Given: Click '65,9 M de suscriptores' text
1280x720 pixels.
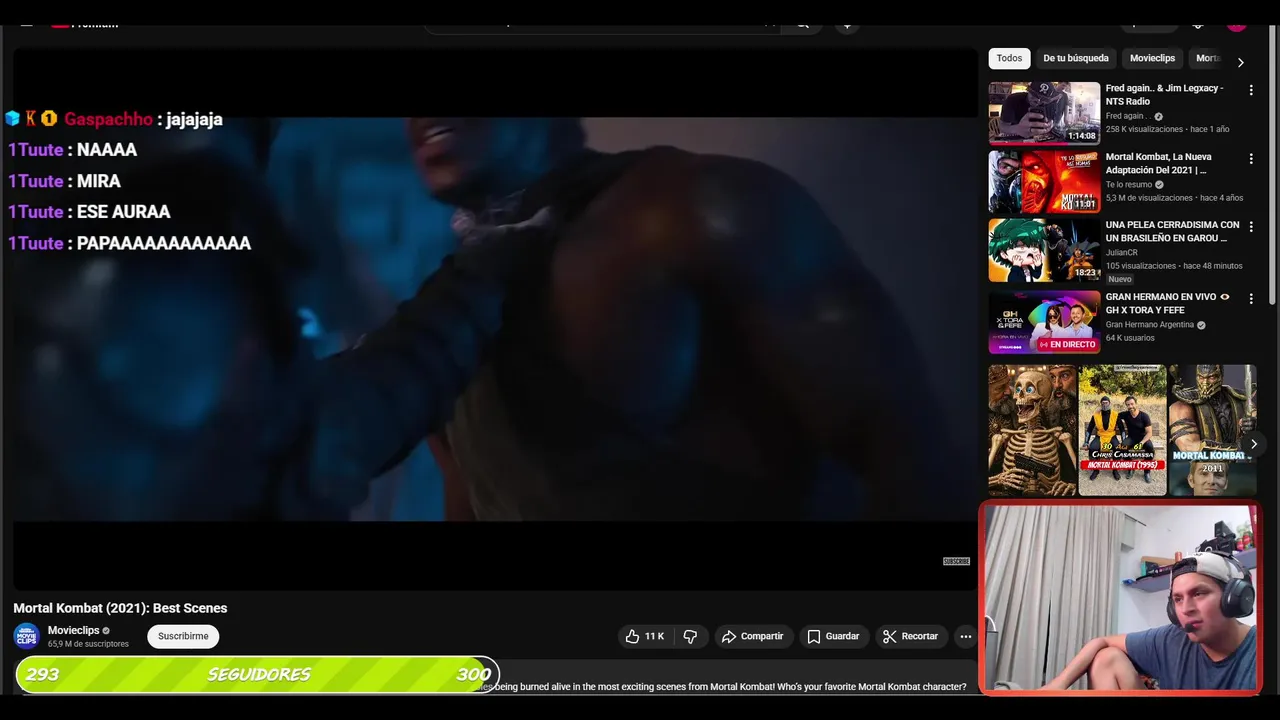Looking at the screenshot, I should (x=88, y=644).
